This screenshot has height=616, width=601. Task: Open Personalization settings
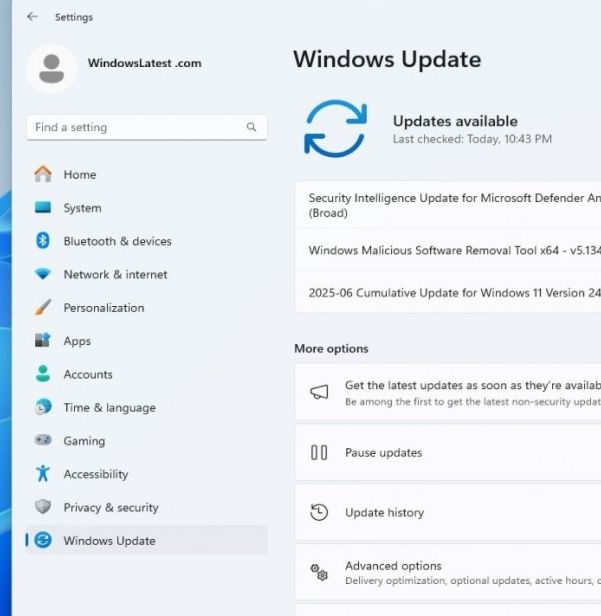click(x=147, y=307)
